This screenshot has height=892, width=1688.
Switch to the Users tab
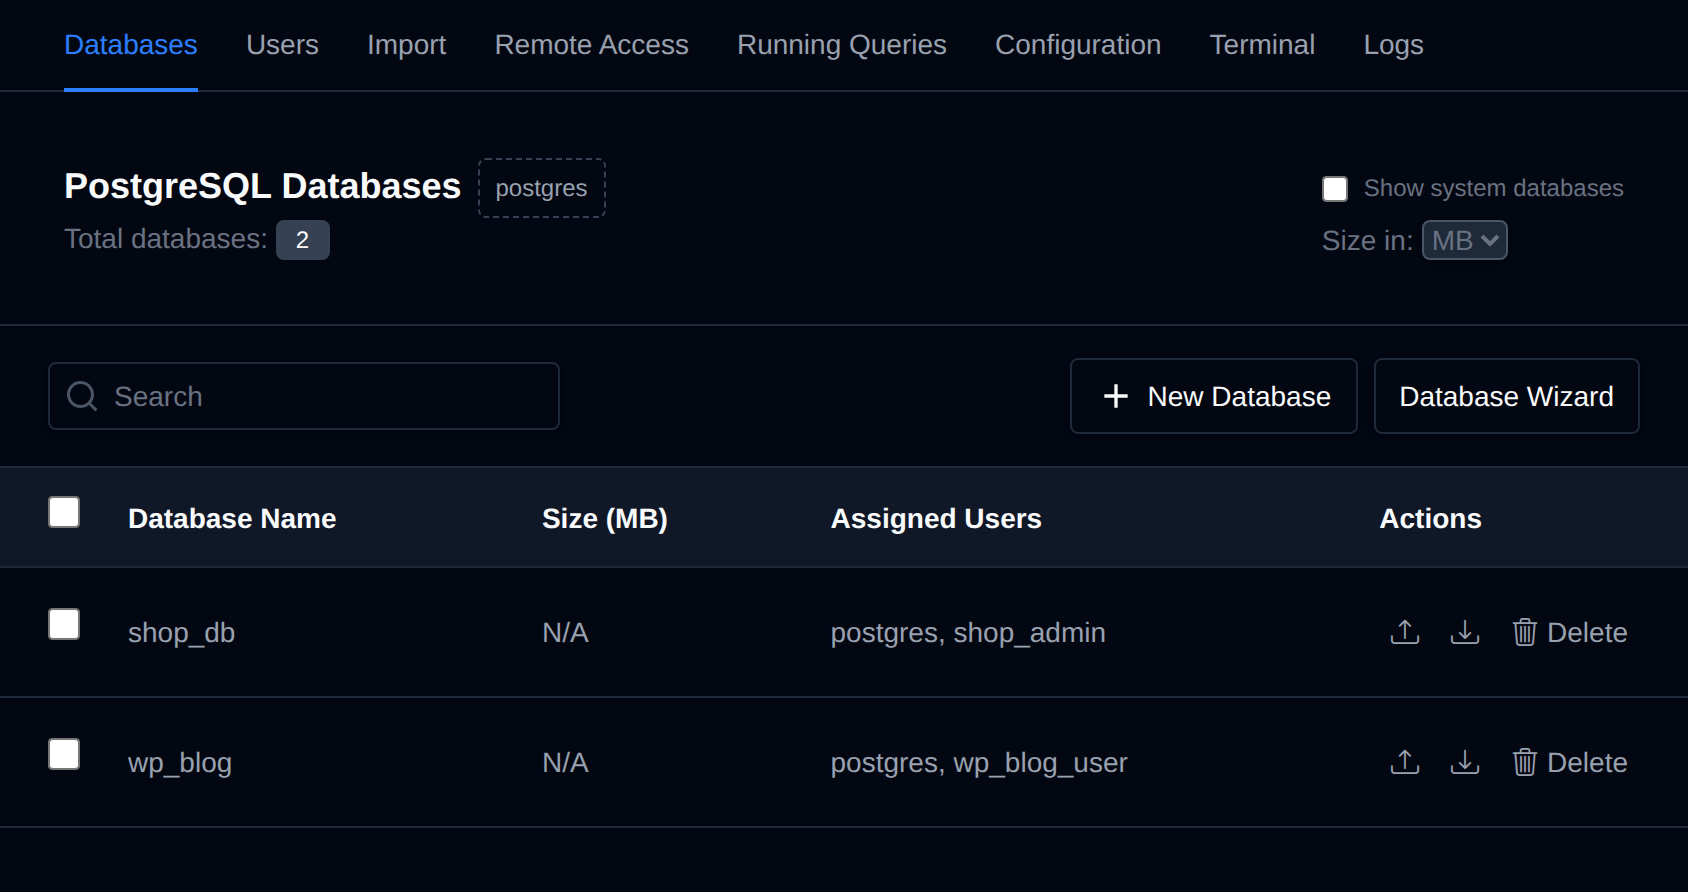coord(282,45)
